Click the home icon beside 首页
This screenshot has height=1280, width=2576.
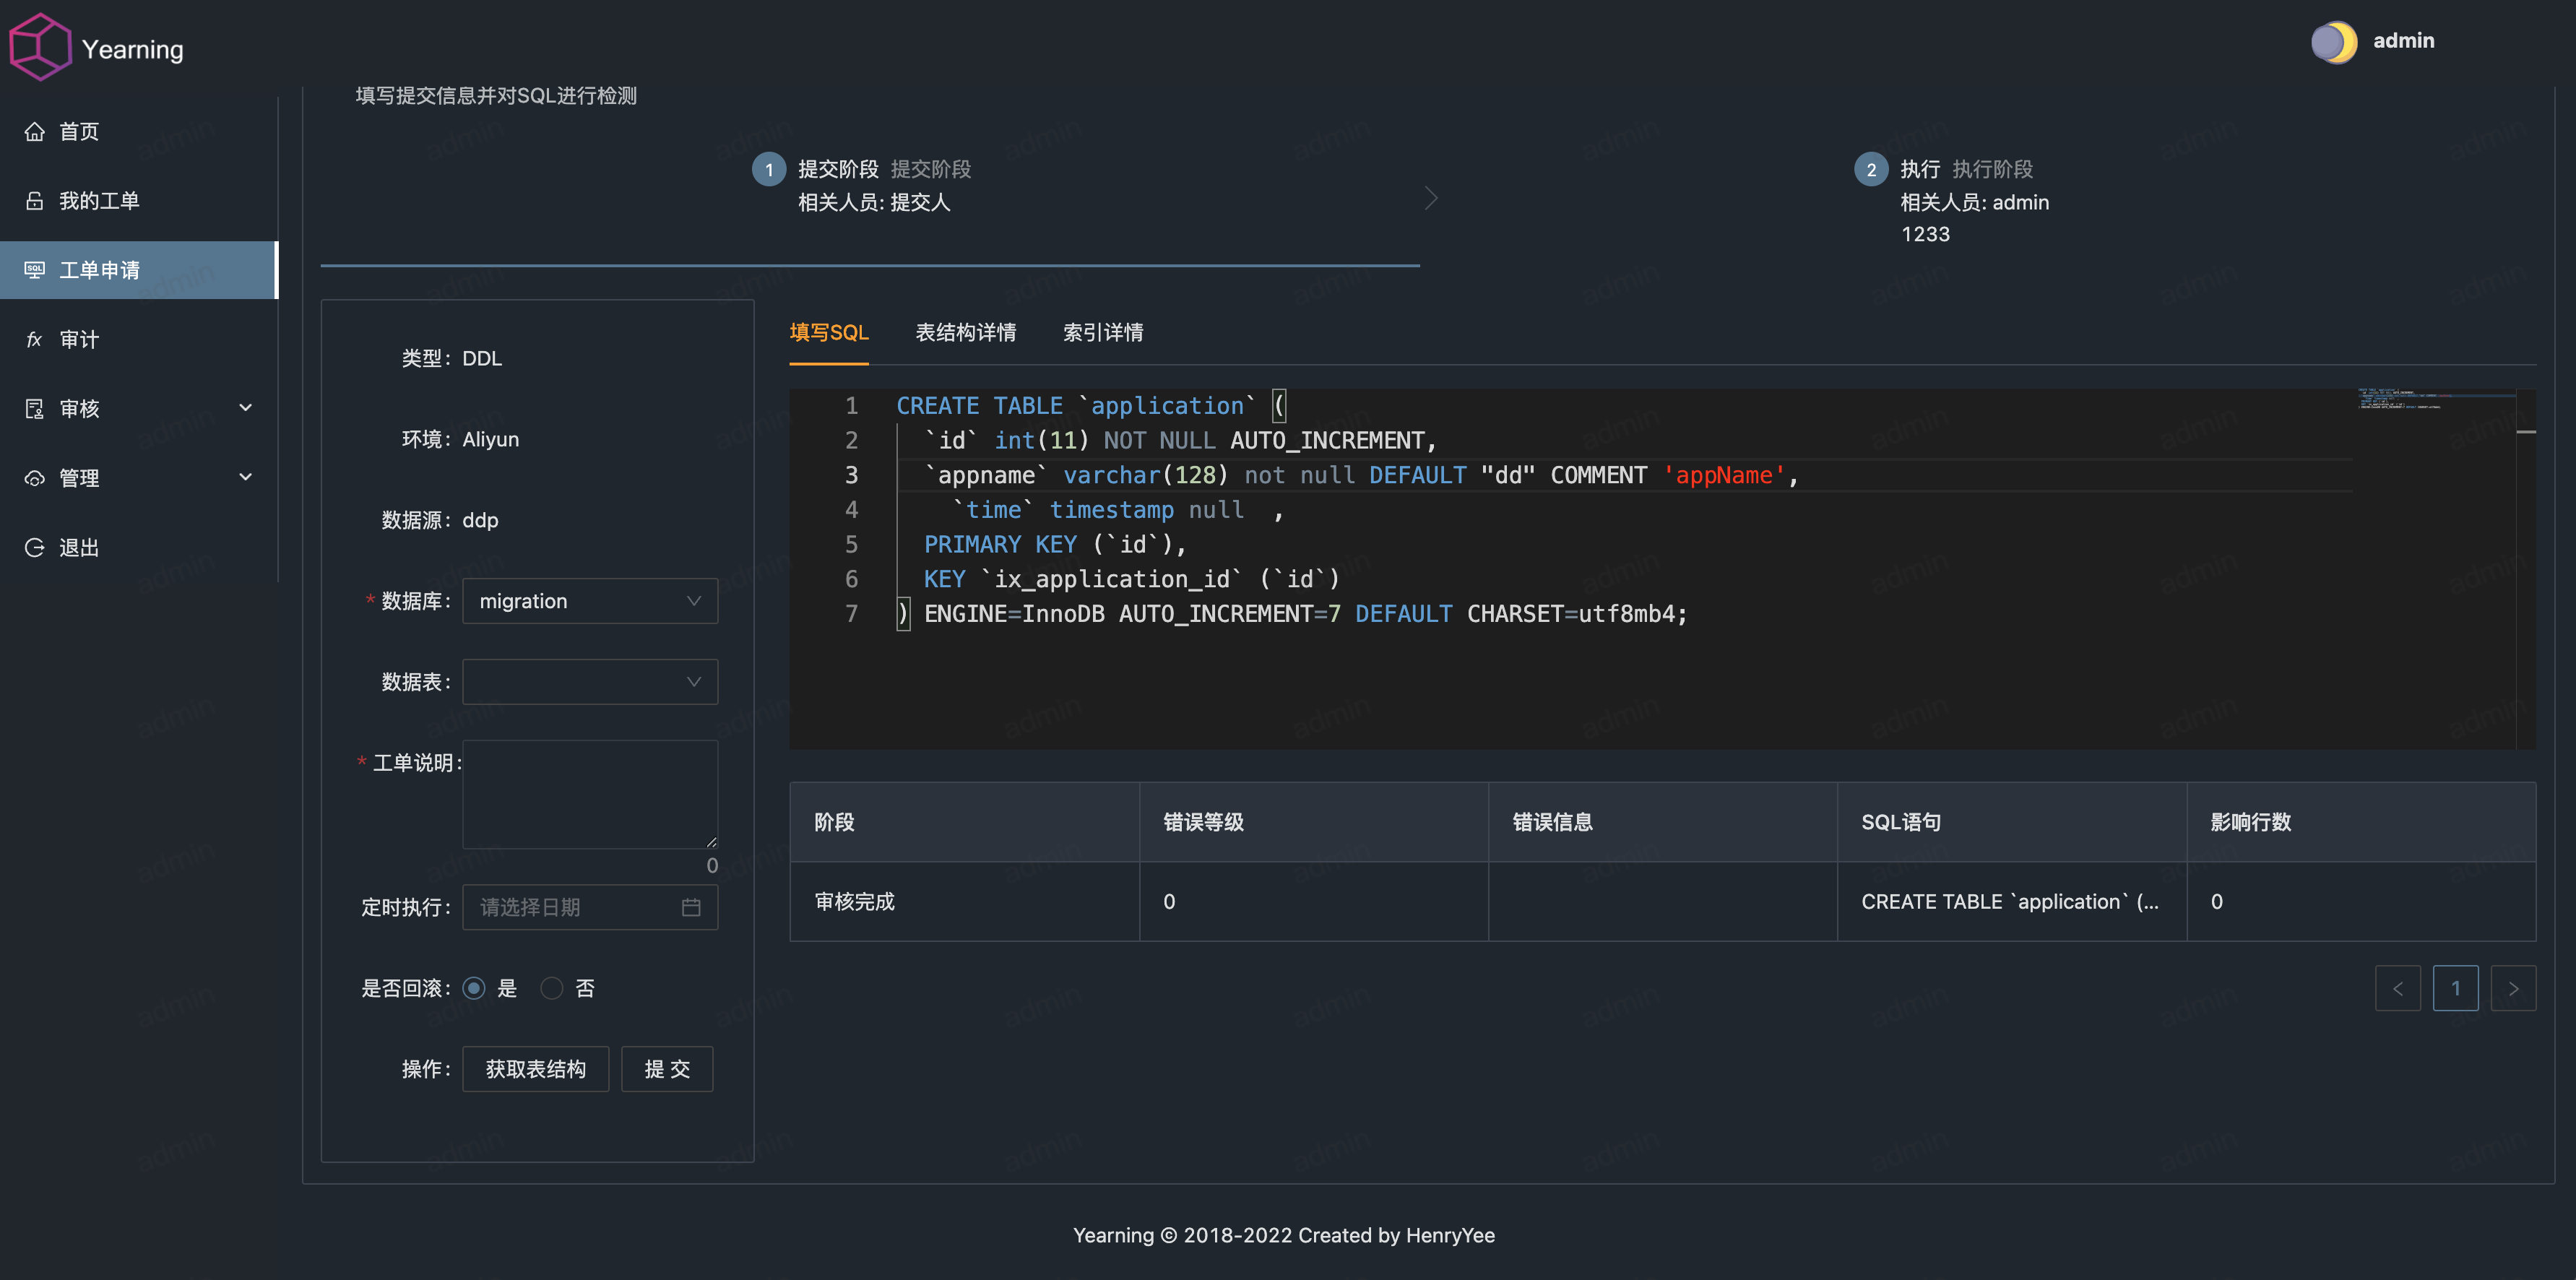[x=35, y=132]
